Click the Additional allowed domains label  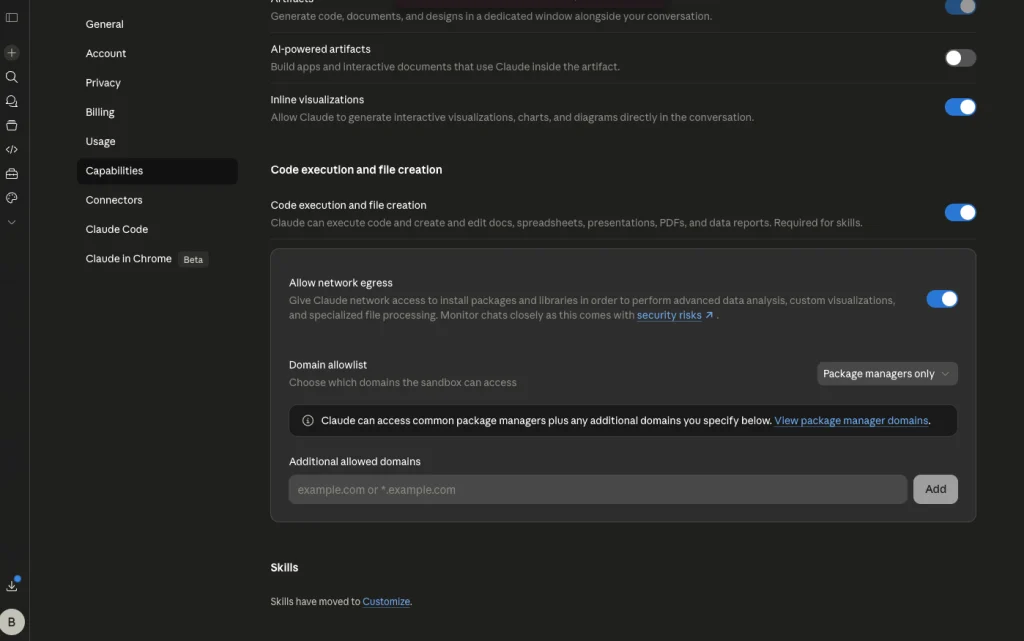[x=355, y=461]
